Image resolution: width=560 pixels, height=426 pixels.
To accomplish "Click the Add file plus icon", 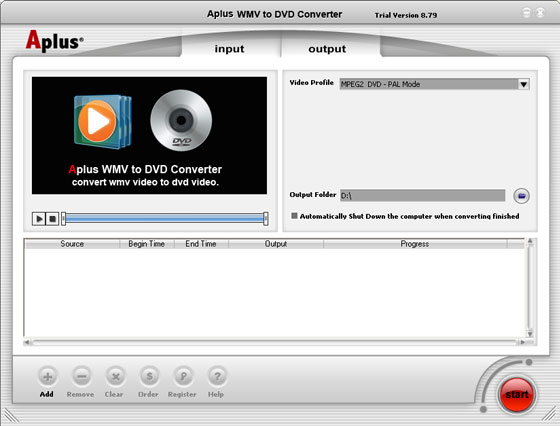I will pos(47,376).
